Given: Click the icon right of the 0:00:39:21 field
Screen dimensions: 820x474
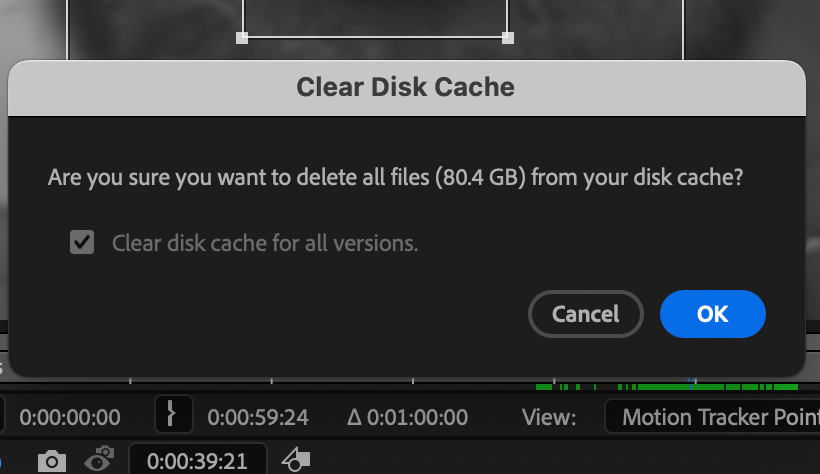Looking at the screenshot, I should point(297,461).
